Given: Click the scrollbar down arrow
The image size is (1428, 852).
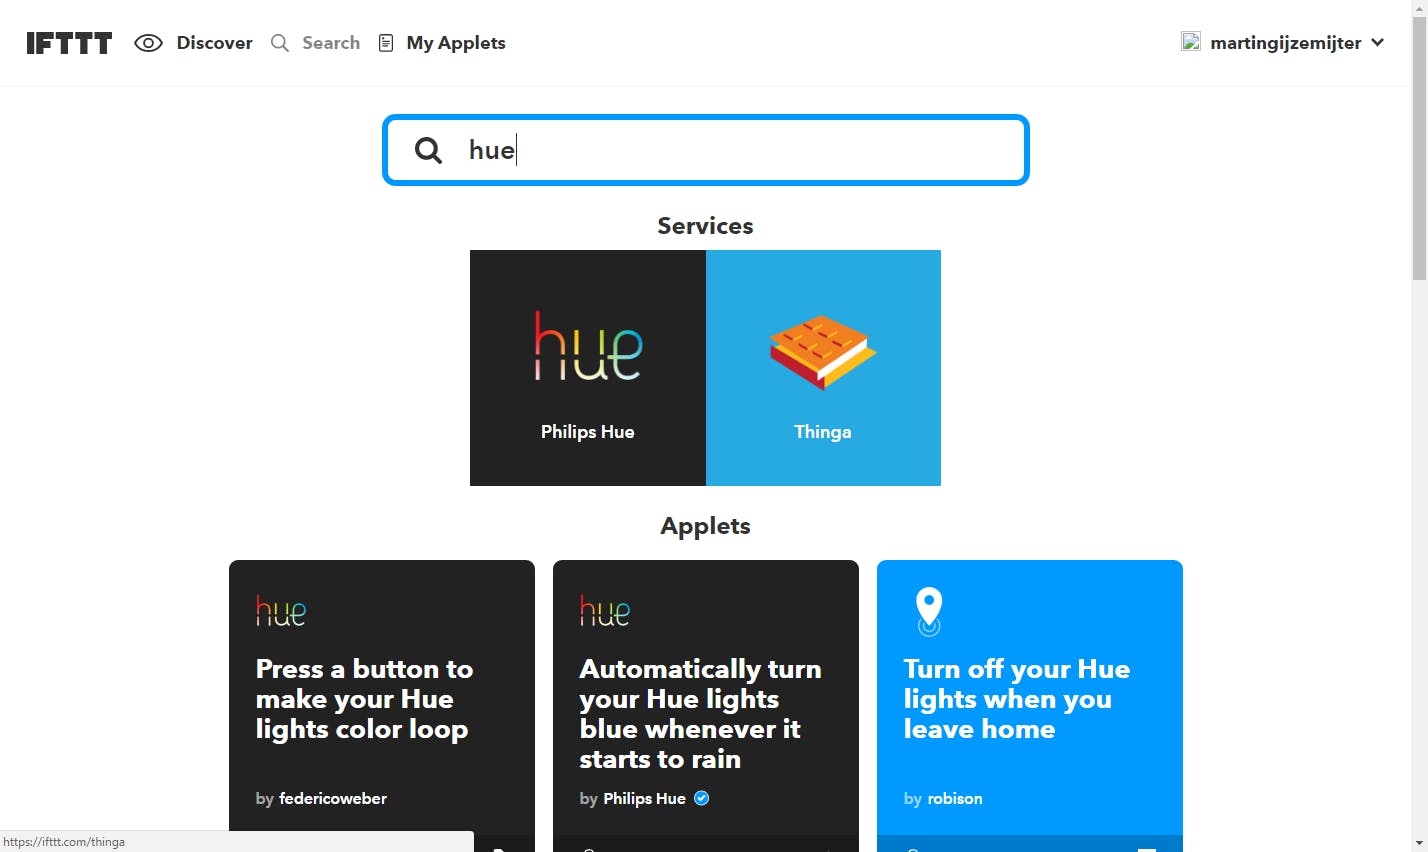Looking at the screenshot, I should coord(1419,843).
